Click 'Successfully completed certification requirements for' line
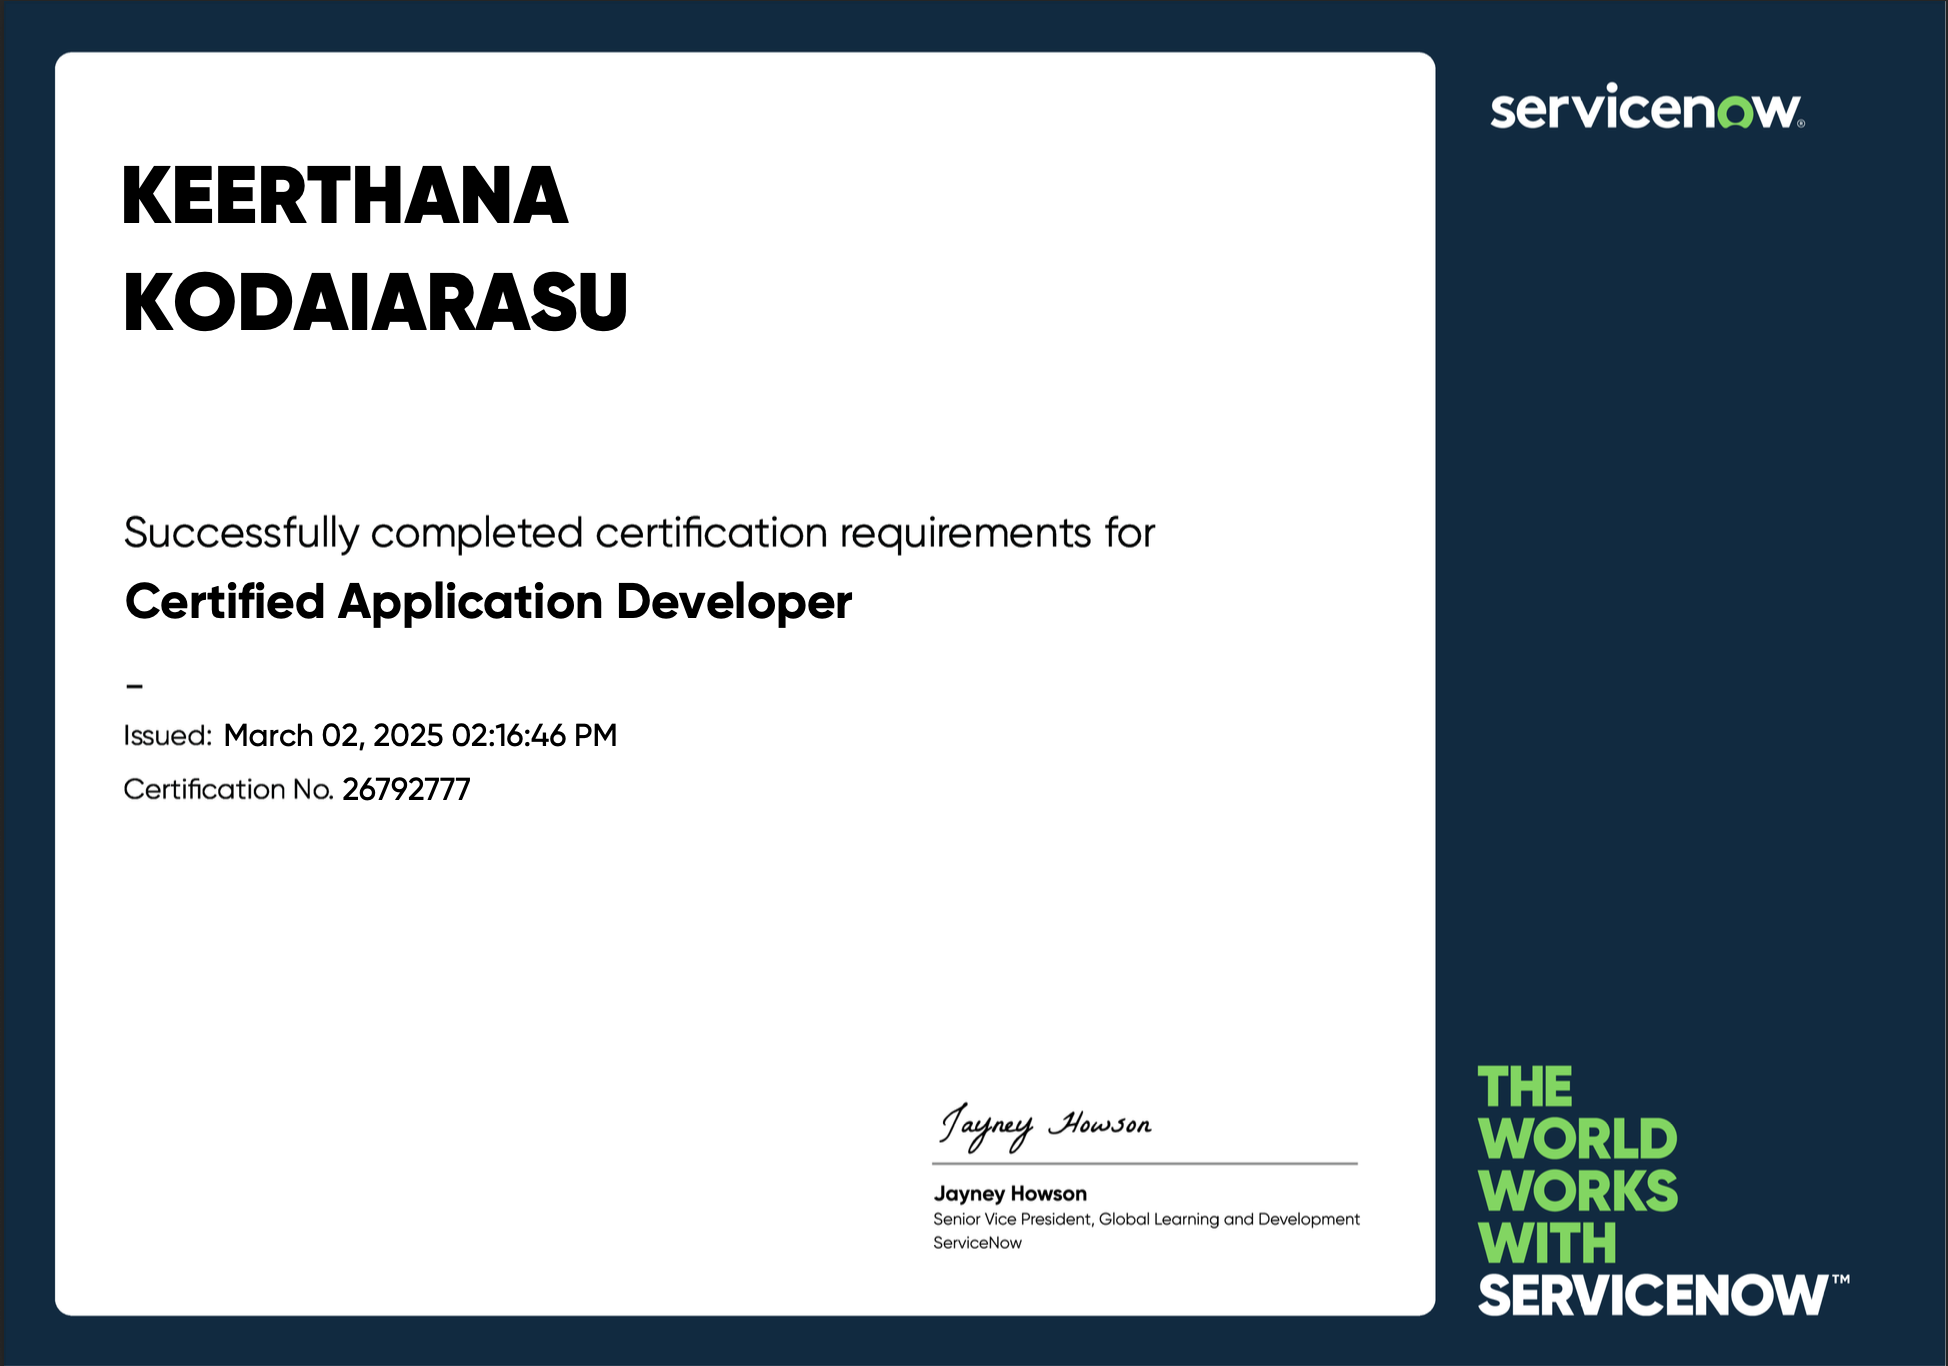 tap(639, 533)
